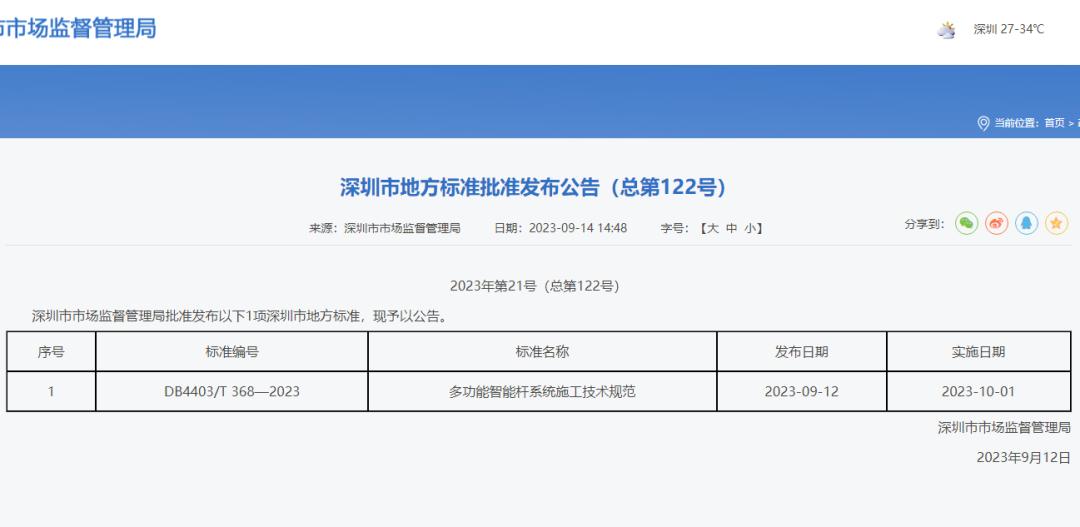Share the announcement to Sina Weibo
The image size is (1080, 527).
[996, 224]
